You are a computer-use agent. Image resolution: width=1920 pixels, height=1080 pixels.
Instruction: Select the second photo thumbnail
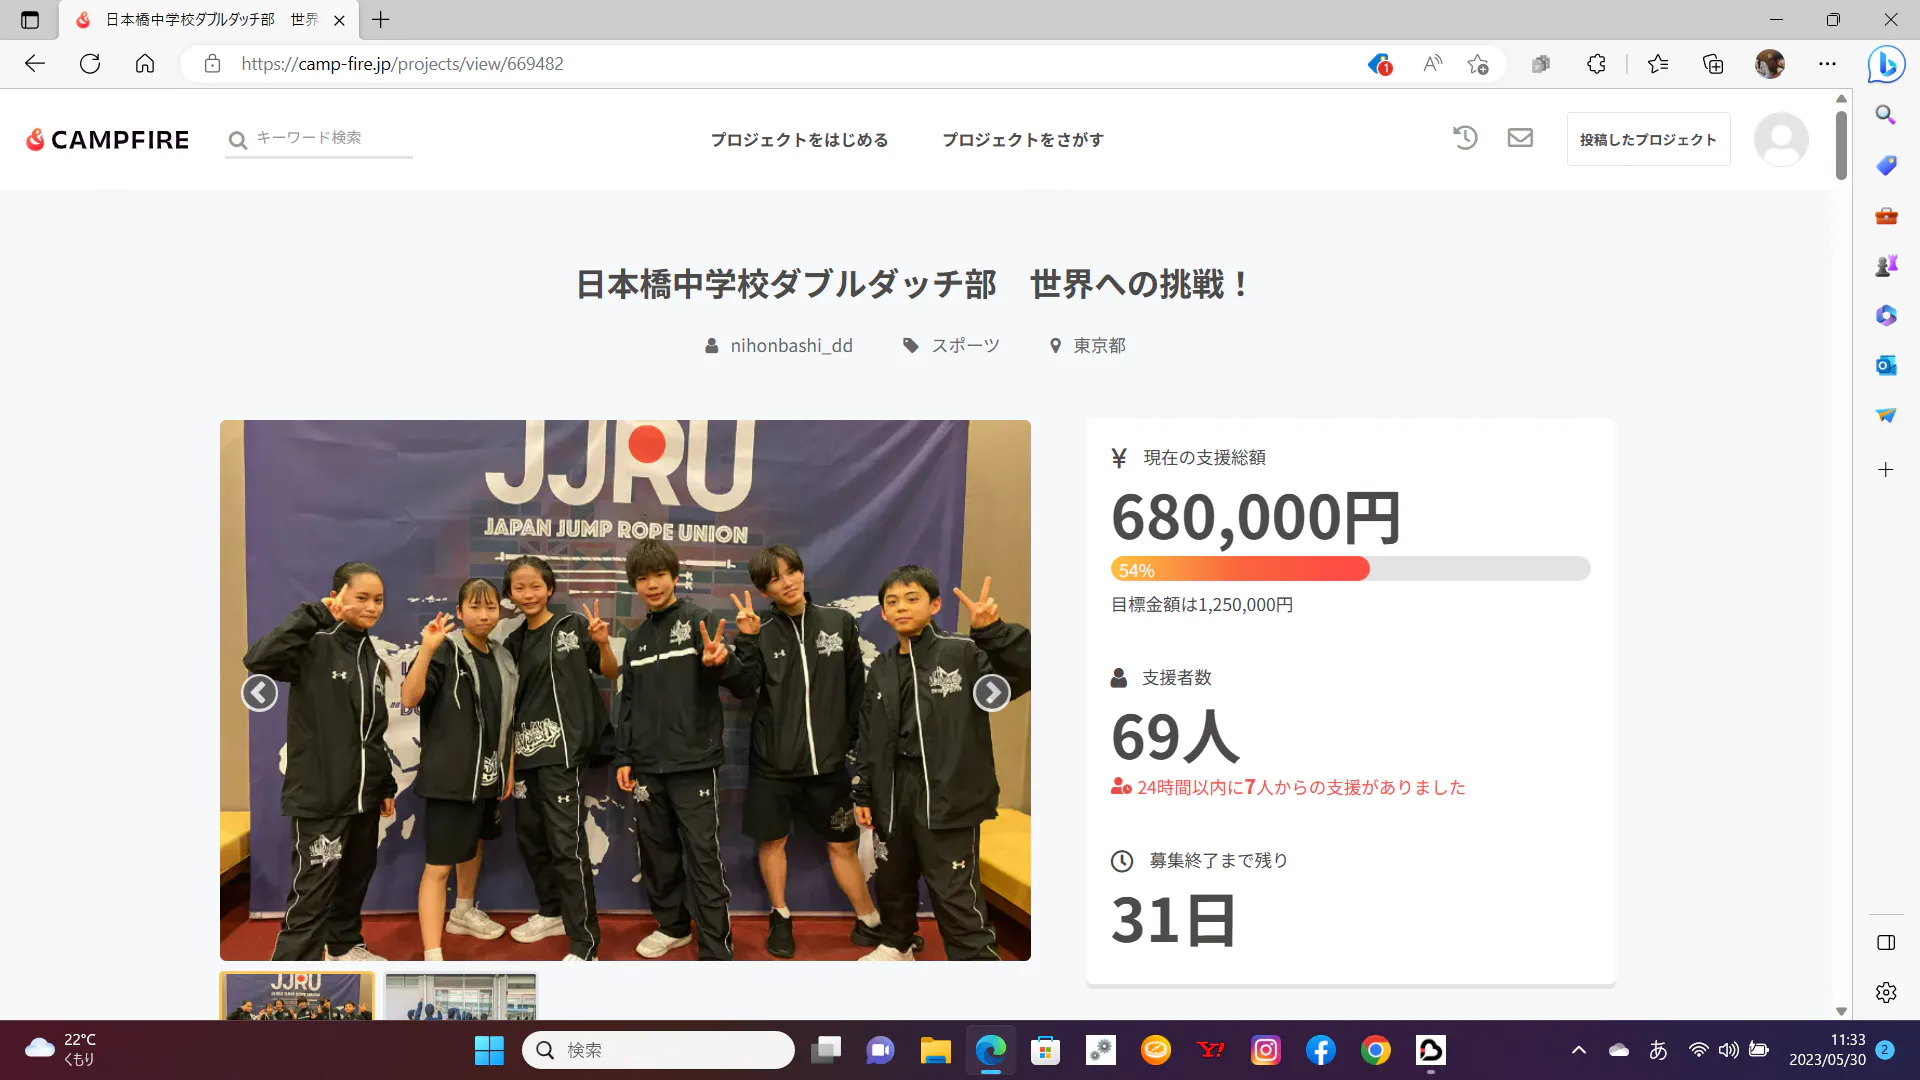[461, 997]
